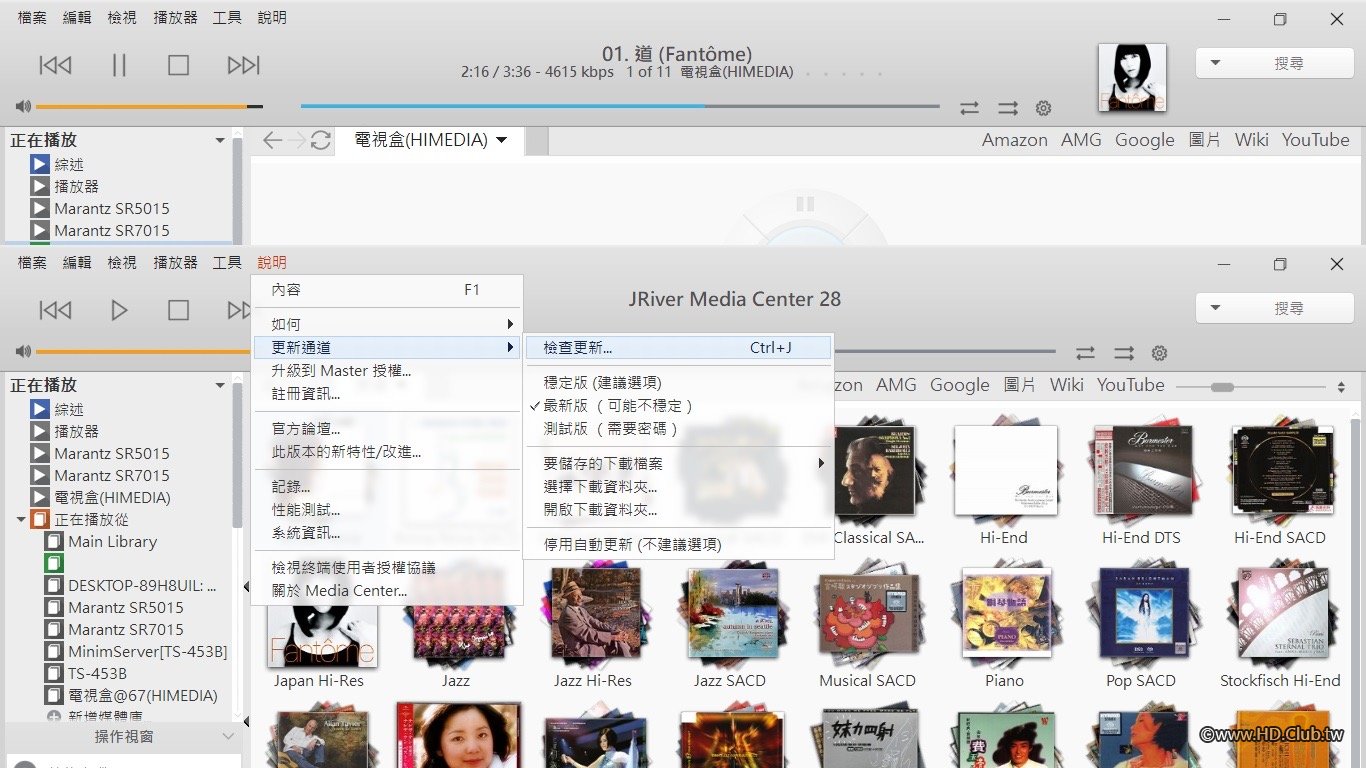
Task: Open Piano album stack
Action: (x=1004, y=613)
